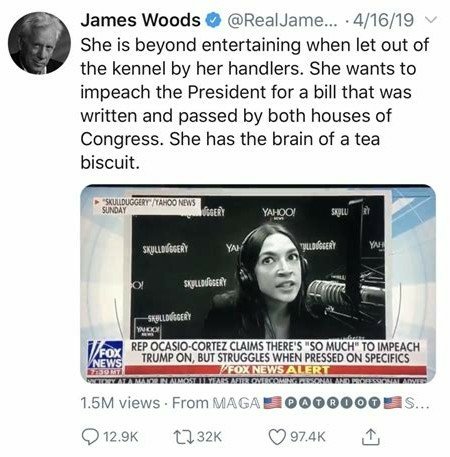Click the blue verified badge
This screenshot has height=457, width=450.
[x=213, y=20]
